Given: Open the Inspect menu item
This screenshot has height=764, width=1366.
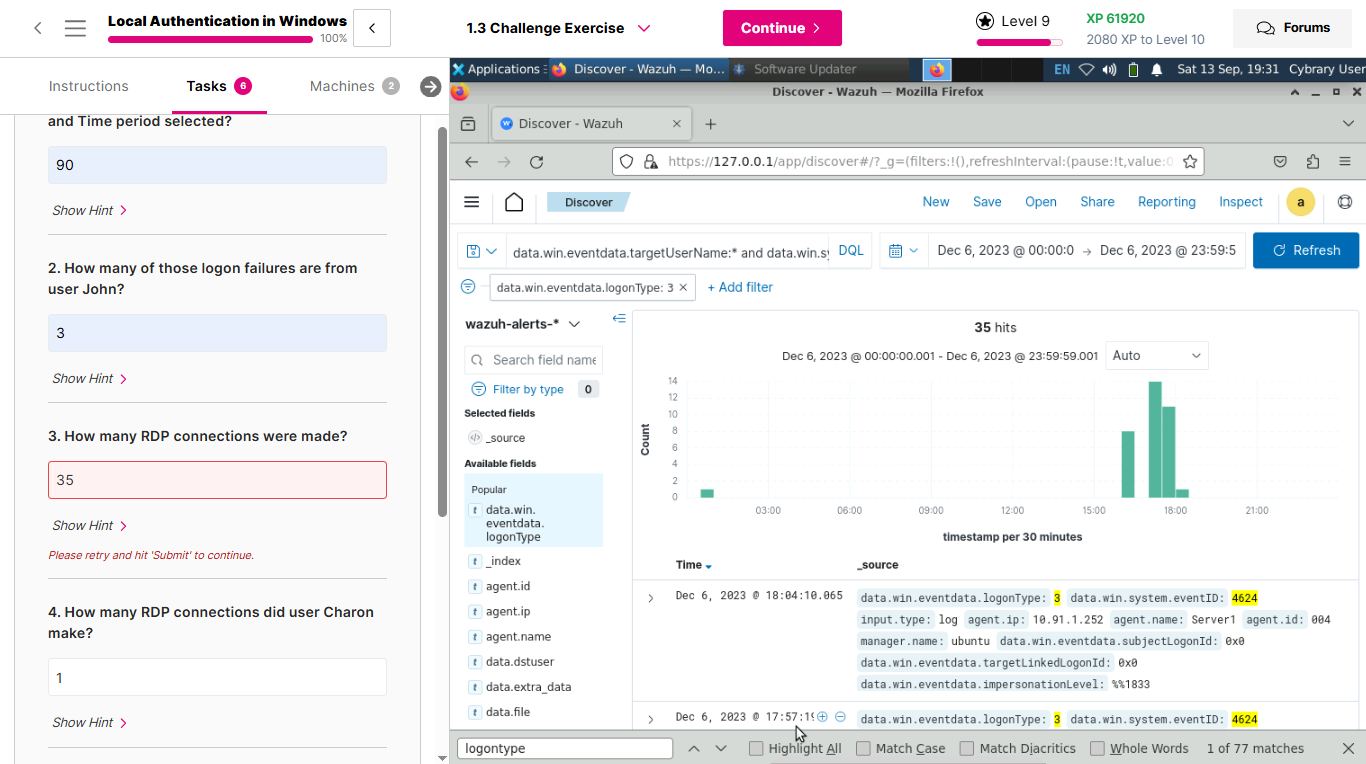Looking at the screenshot, I should coord(1240,202).
